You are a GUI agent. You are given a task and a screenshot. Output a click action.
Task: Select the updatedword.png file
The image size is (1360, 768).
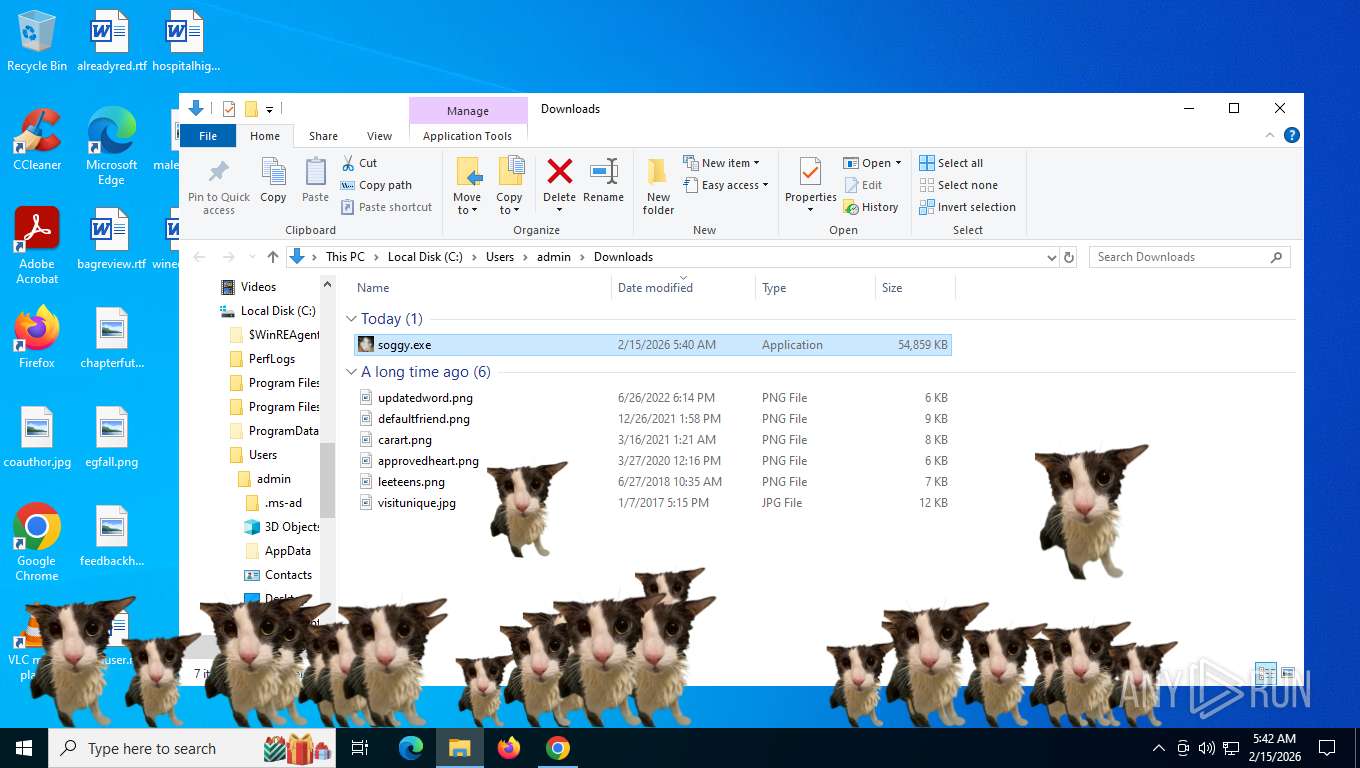pyautogui.click(x=653, y=398)
